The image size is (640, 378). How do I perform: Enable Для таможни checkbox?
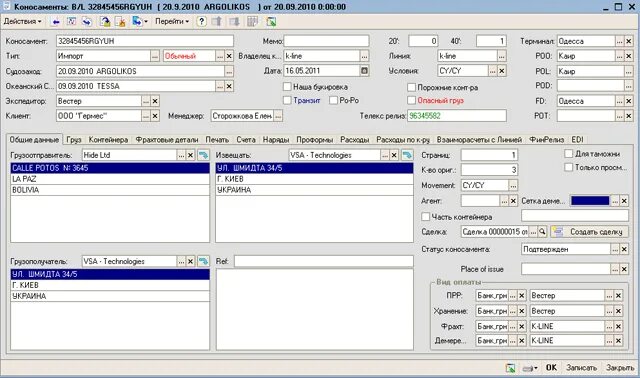pos(569,154)
